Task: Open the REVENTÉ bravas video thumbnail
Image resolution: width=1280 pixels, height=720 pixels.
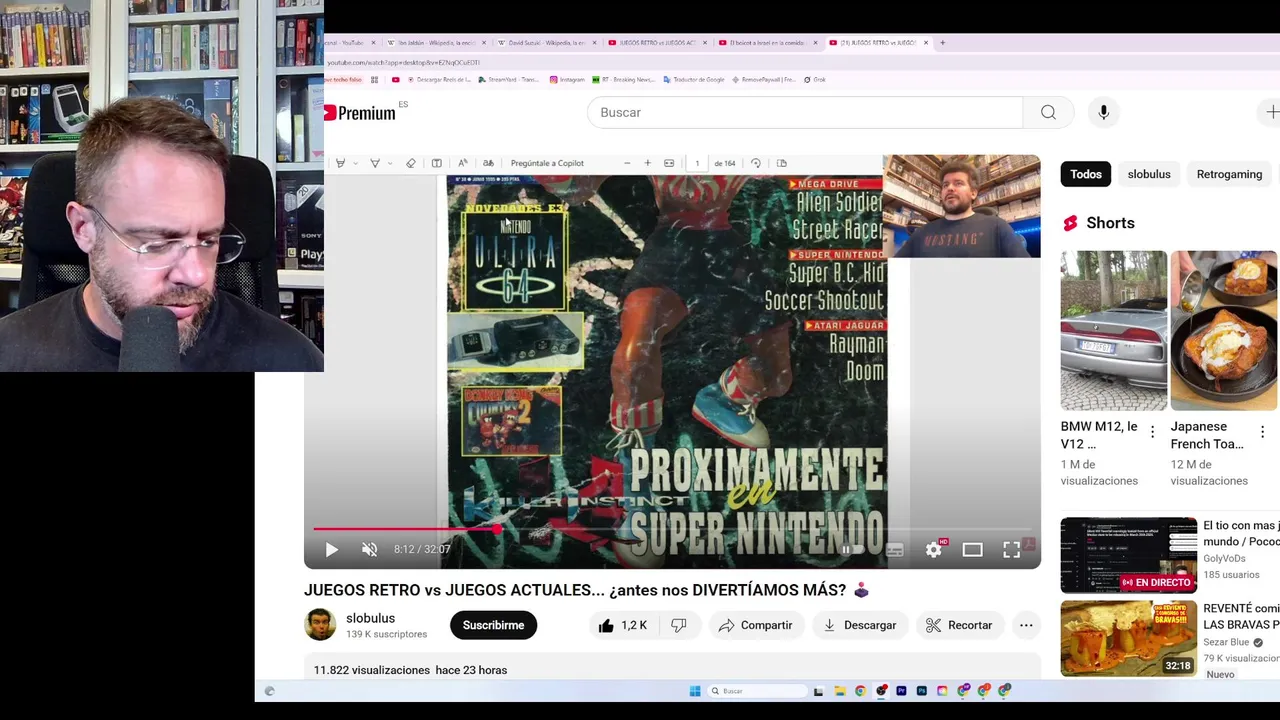Action: pyautogui.click(x=1129, y=638)
